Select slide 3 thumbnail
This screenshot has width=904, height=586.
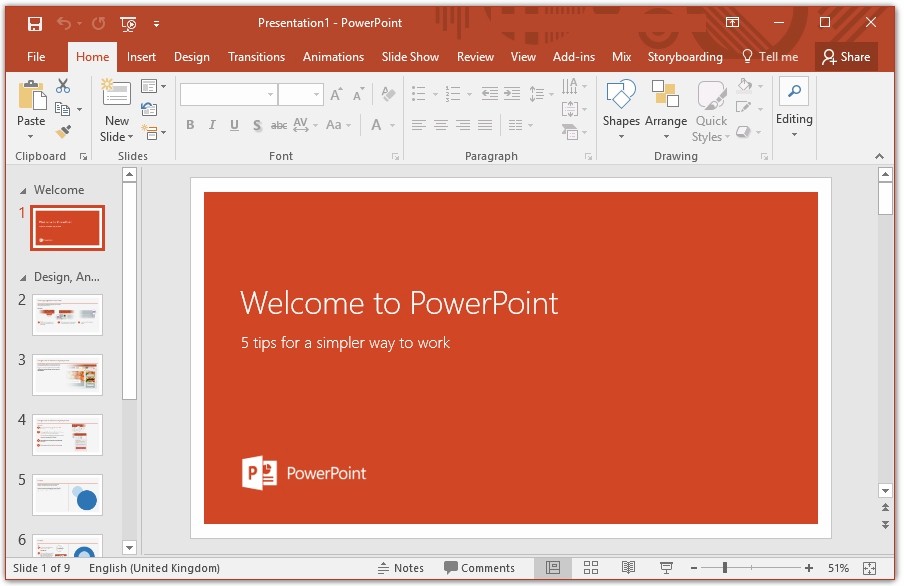67,375
